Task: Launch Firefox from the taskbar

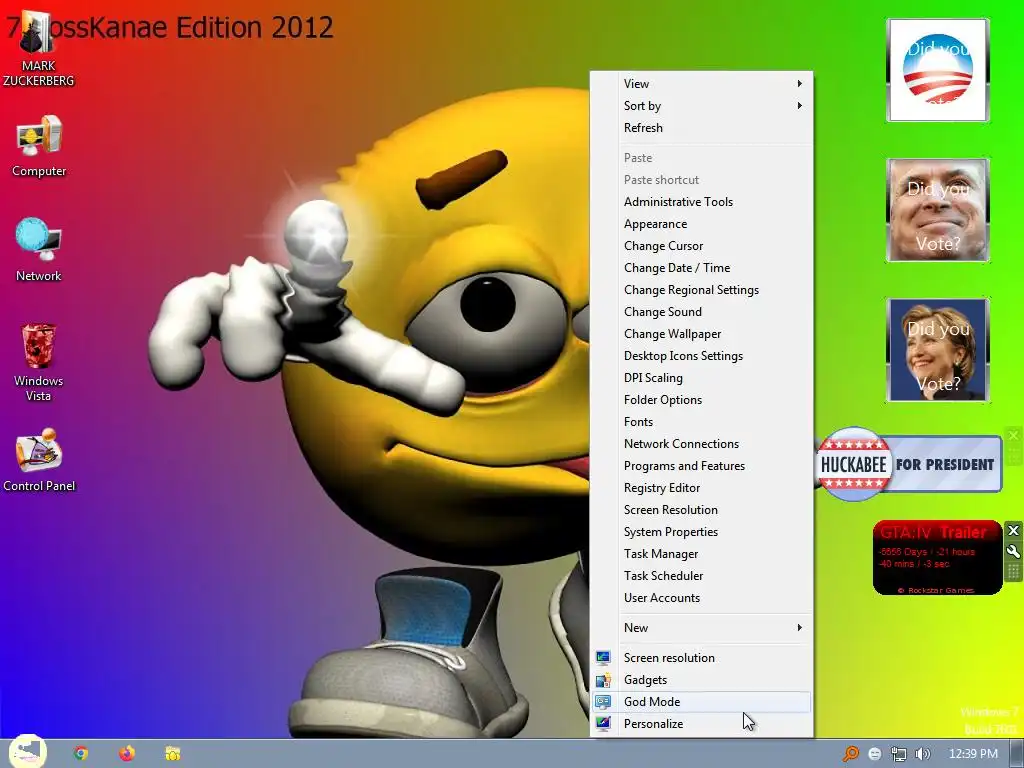Action: [127, 754]
